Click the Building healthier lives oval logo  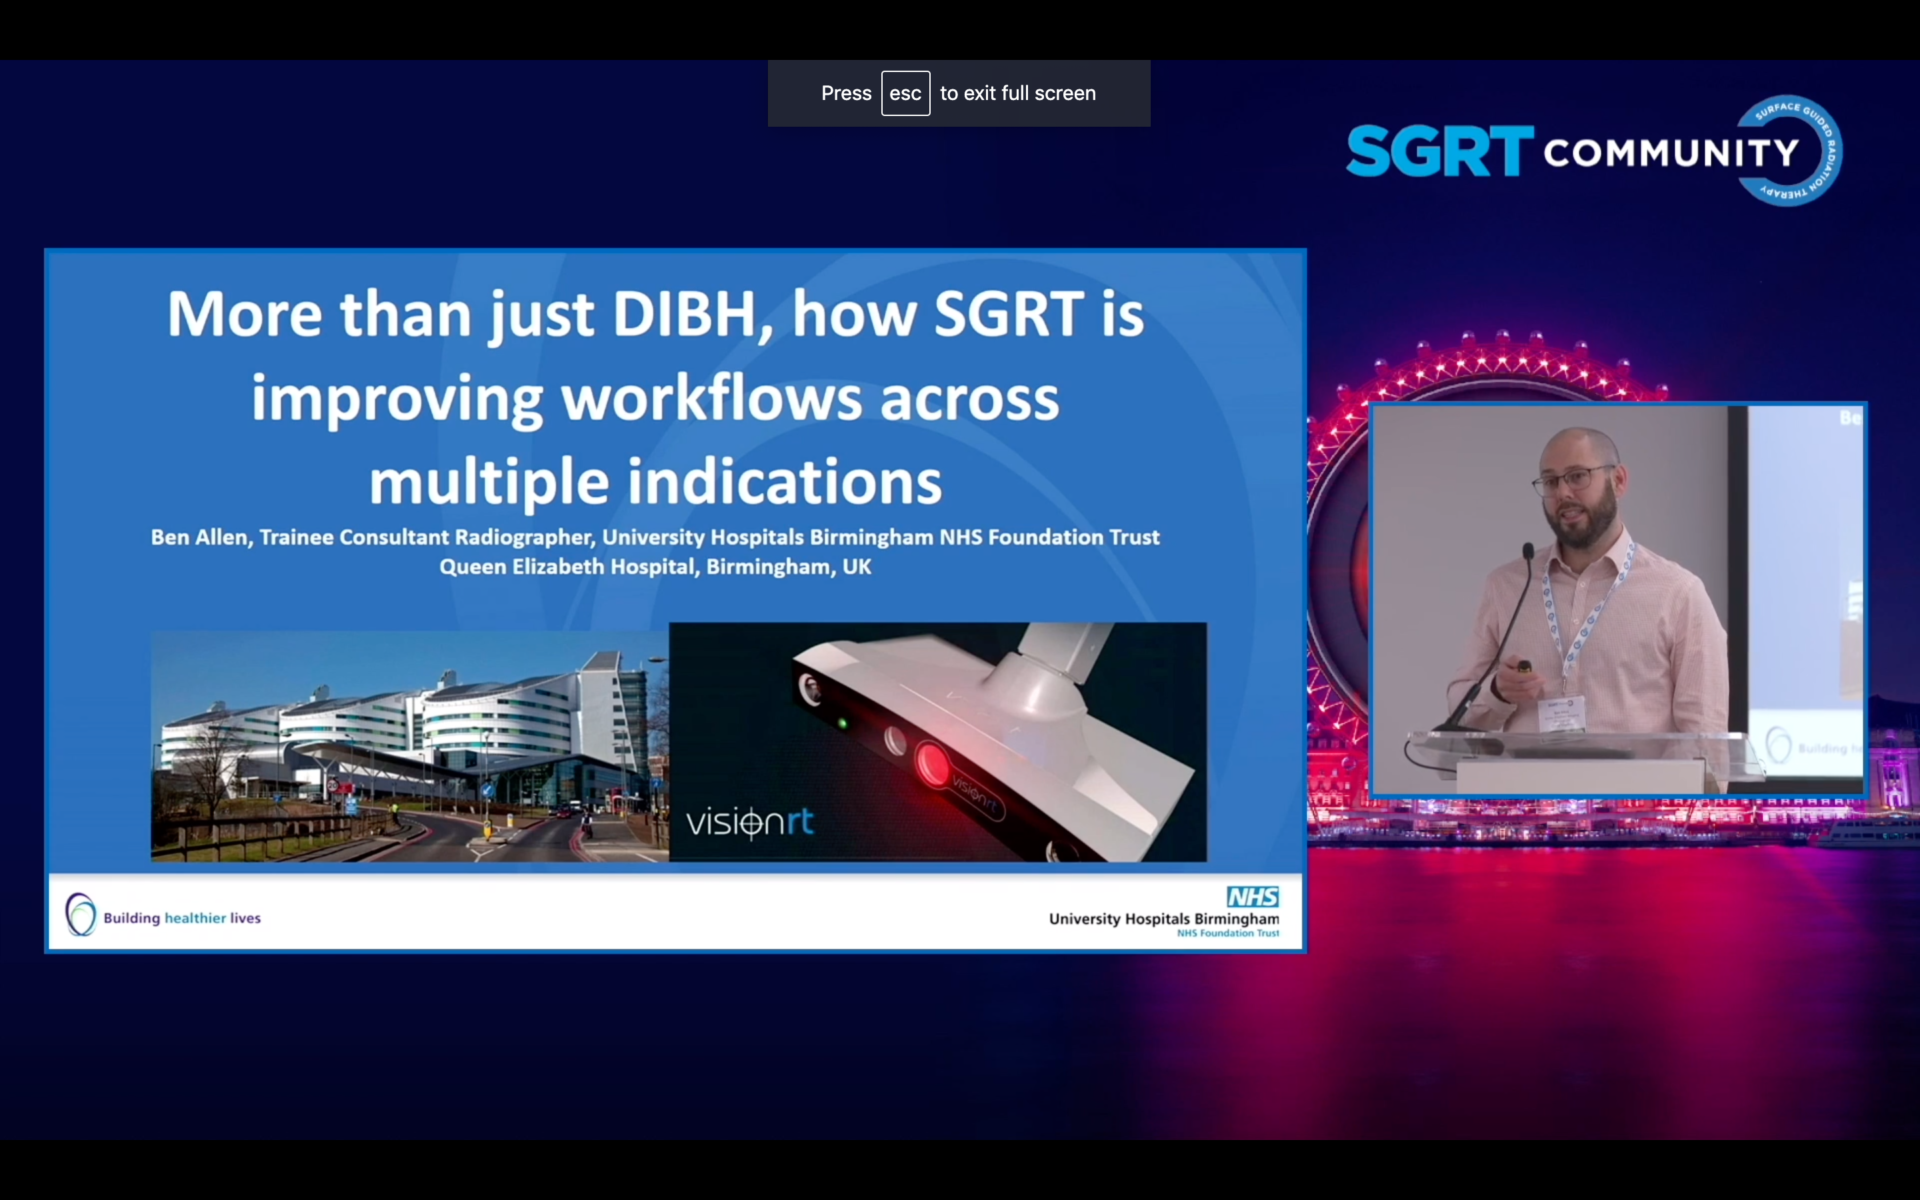[x=81, y=914]
